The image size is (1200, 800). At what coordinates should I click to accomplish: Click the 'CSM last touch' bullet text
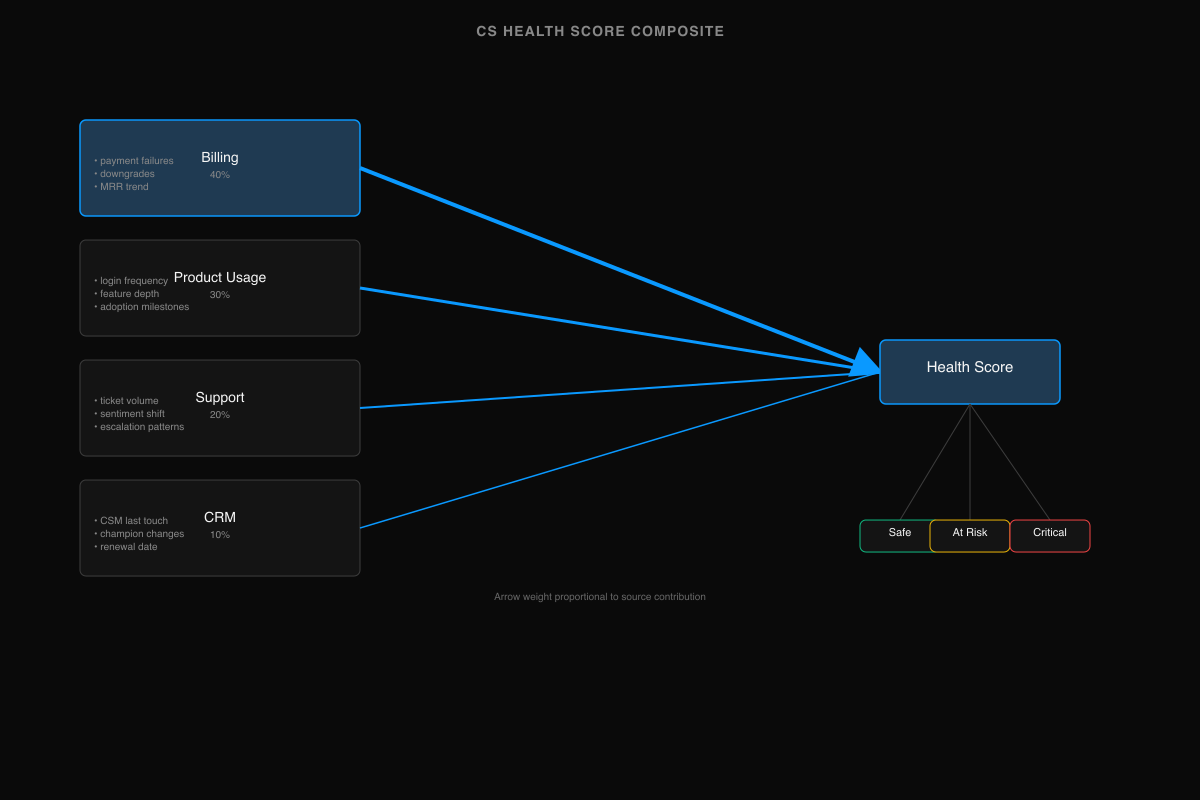click(131, 521)
